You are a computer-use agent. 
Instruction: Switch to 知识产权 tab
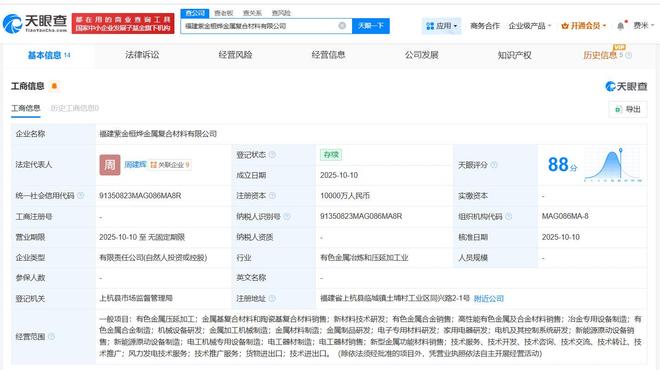pos(514,55)
